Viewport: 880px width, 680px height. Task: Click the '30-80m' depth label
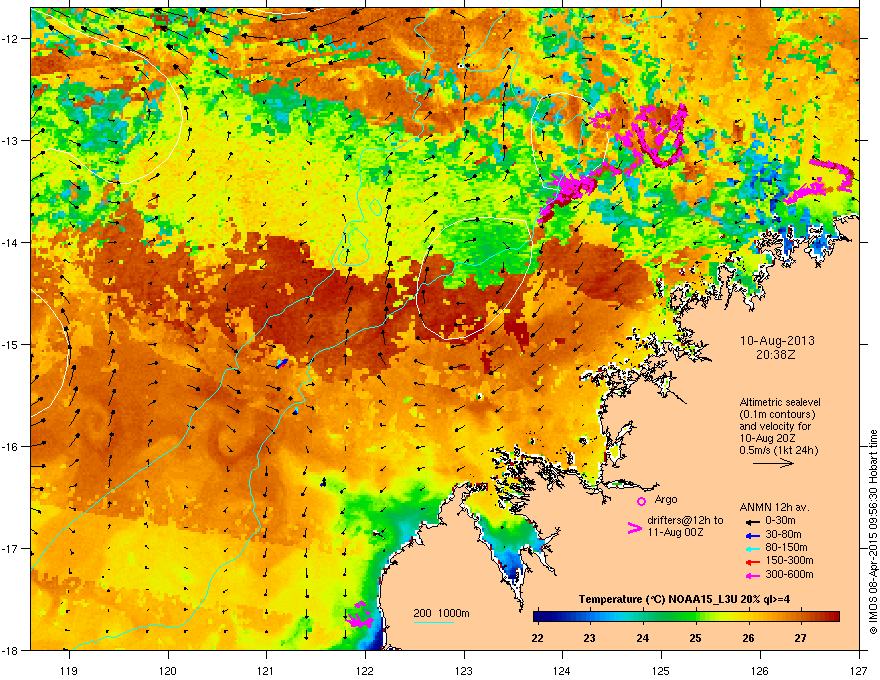point(783,535)
